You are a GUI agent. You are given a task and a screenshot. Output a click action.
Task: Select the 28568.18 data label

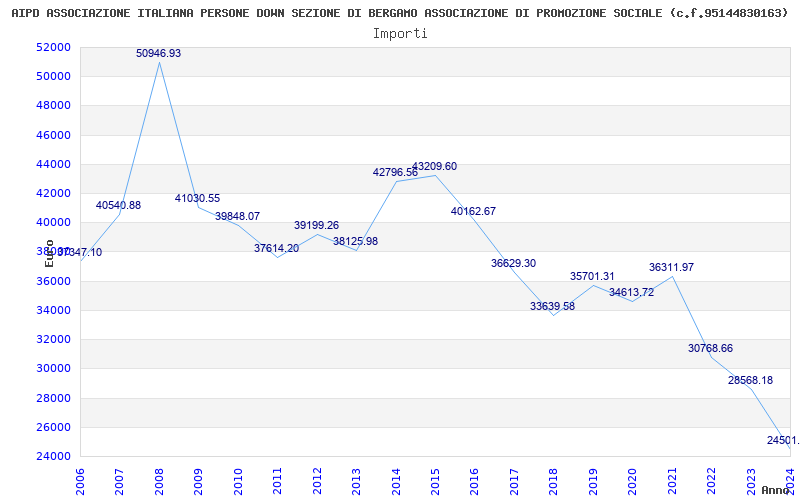pos(751,380)
